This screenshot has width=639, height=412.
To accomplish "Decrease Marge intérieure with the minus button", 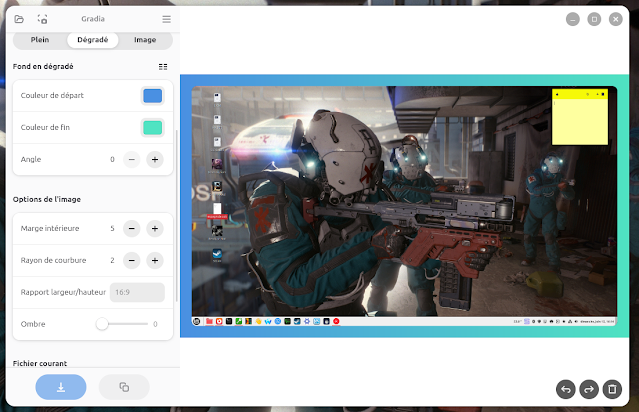I will pyautogui.click(x=132, y=229).
